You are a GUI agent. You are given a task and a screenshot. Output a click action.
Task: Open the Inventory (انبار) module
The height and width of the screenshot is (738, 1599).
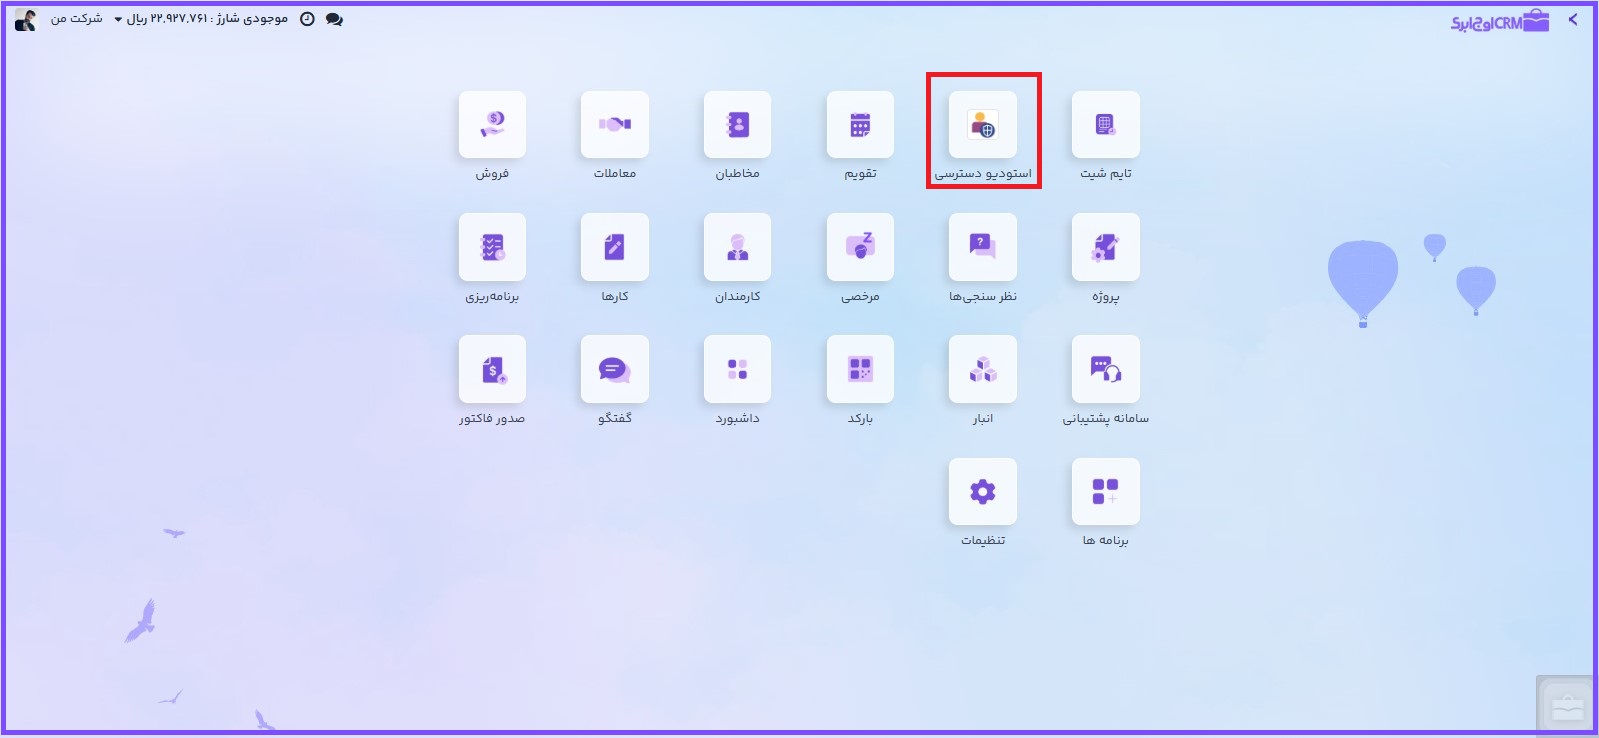[x=982, y=370]
